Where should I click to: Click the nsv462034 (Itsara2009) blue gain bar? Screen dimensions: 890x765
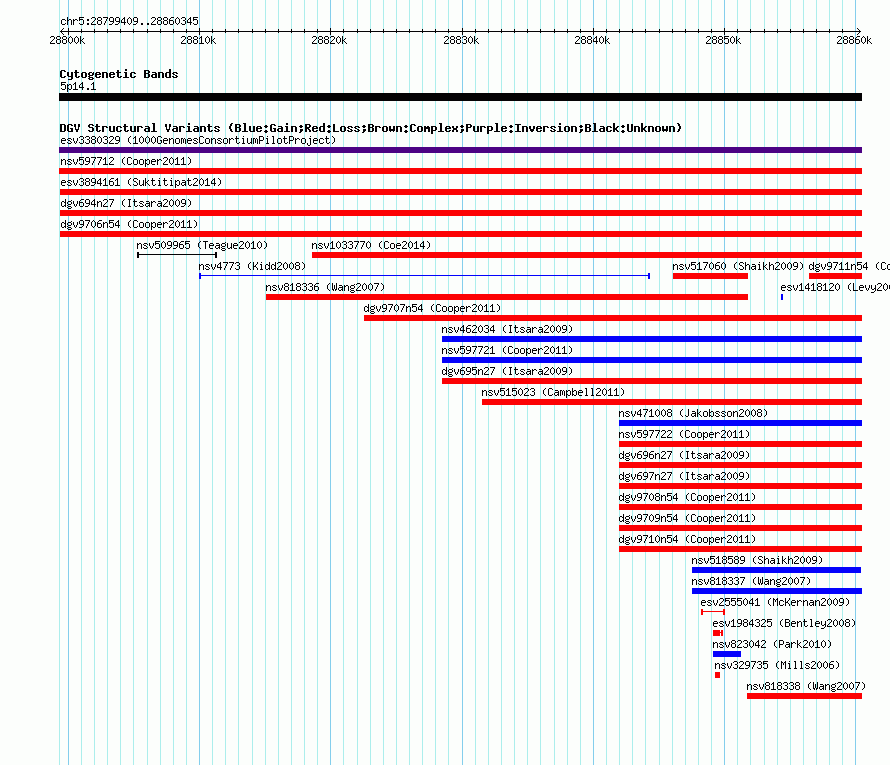click(652, 339)
